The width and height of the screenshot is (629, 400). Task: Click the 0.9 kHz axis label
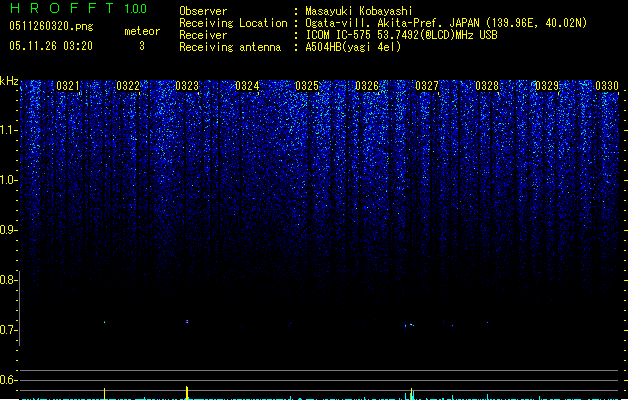coord(9,230)
